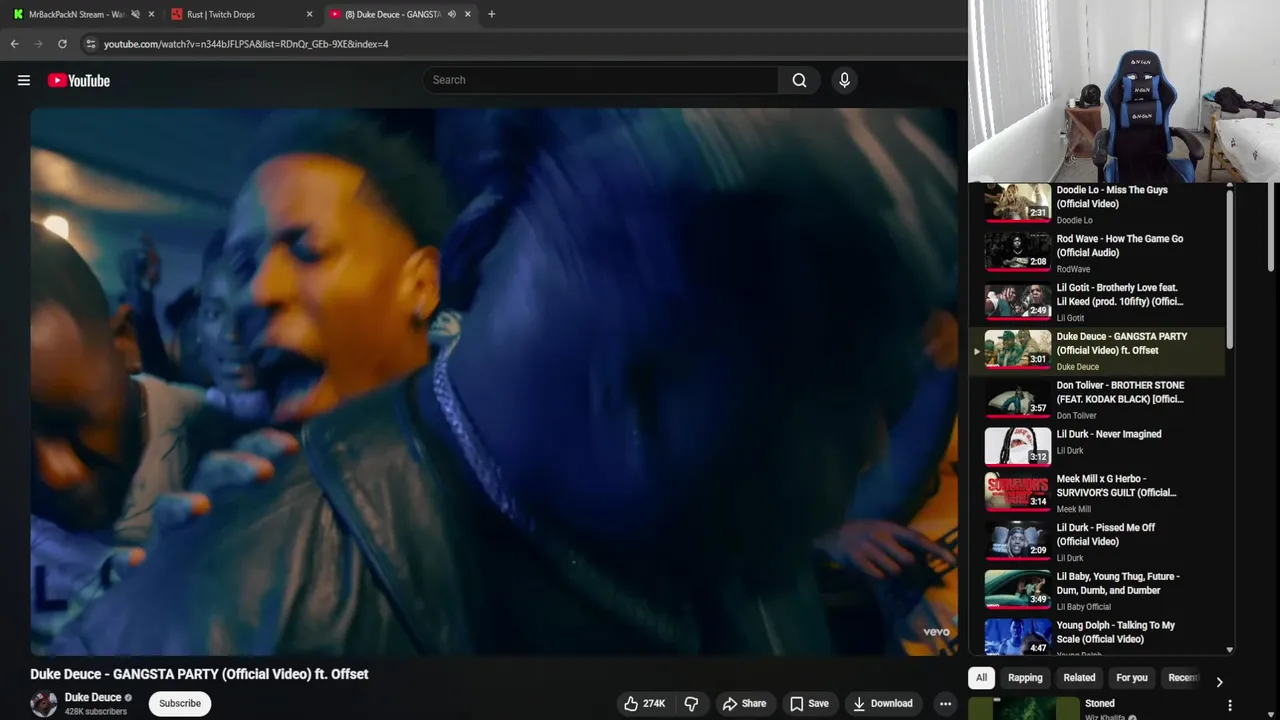Go to the YouTube home logo

pyautogui.click(x=78, y=80)
